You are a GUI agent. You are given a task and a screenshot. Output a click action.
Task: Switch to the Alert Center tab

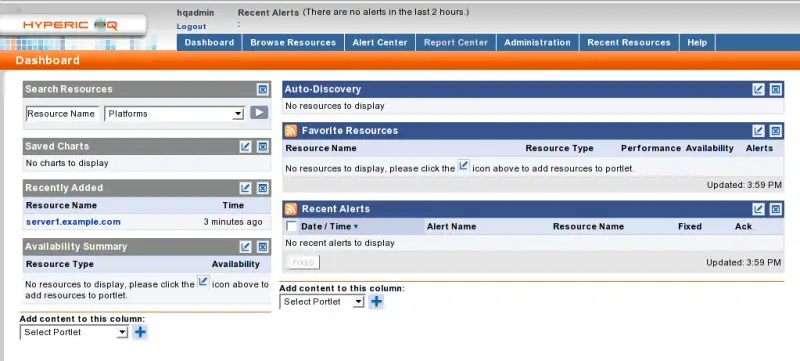pos(380,43)
